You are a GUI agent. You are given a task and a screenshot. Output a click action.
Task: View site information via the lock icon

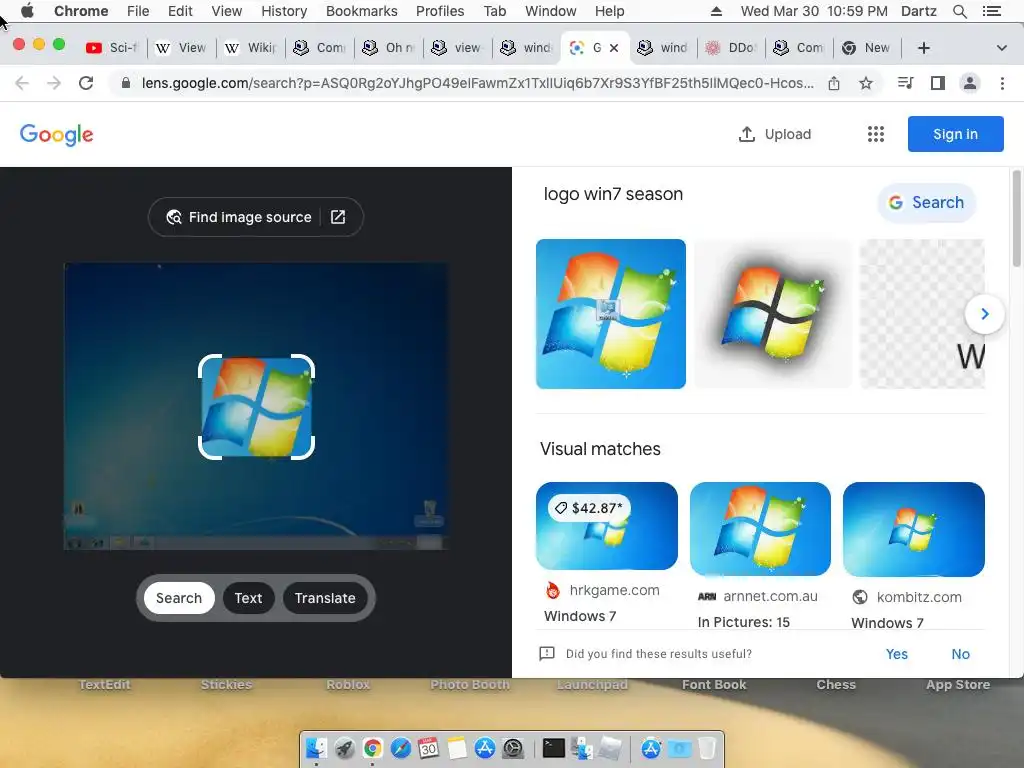coord(126,83)
